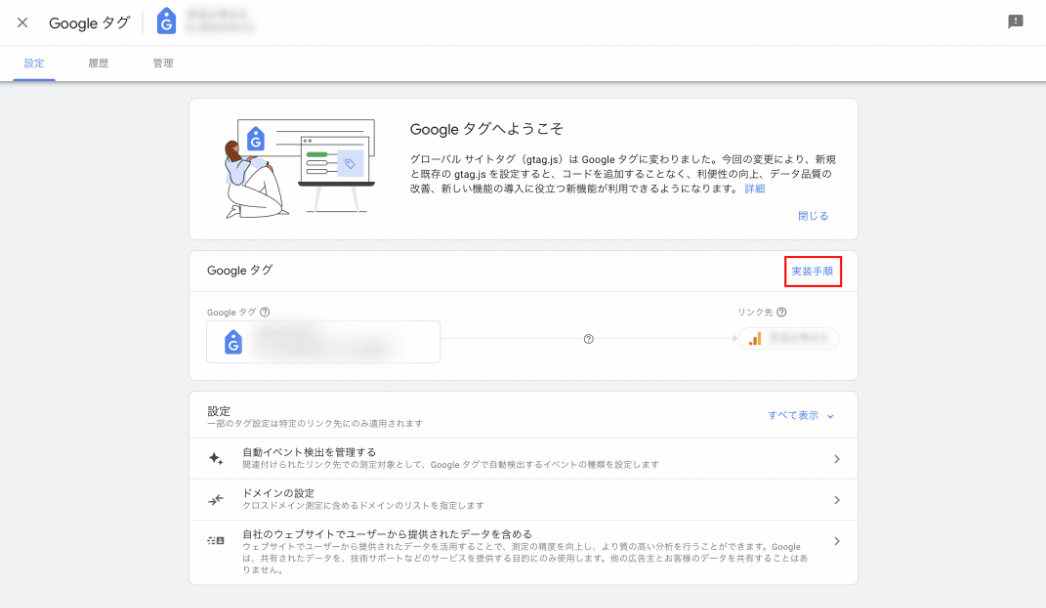Screen dimensions: 1046x608
Task: Expand settings with すべて表示
Action: [x=801, y=415]
